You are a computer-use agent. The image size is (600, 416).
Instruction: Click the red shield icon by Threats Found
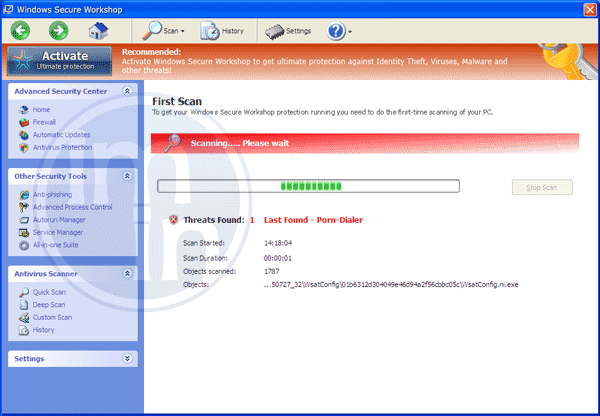[173, 220]
